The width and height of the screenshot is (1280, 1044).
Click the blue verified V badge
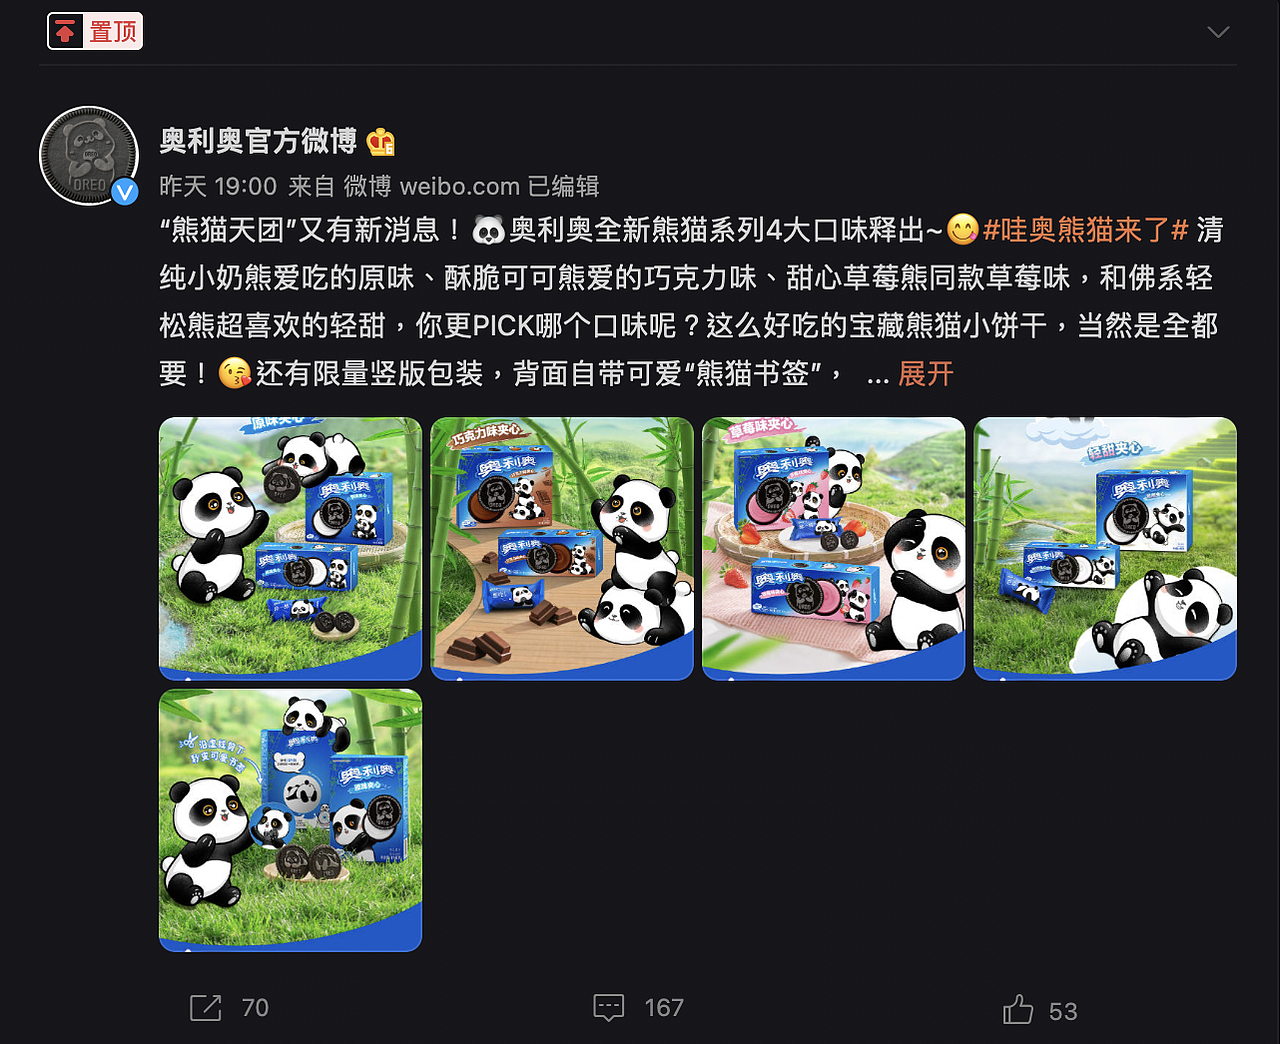click(125, 191)
